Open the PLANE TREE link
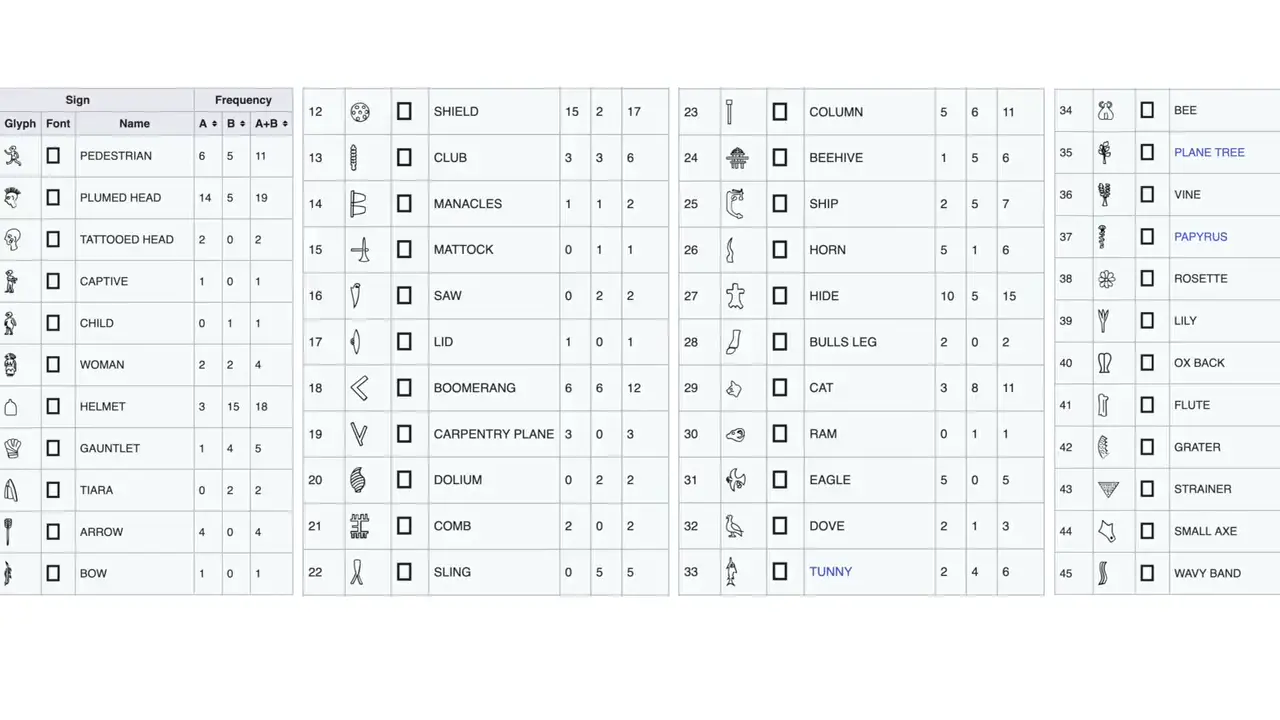Viewport: 1280px width, 720px height. click(1209, 153)
